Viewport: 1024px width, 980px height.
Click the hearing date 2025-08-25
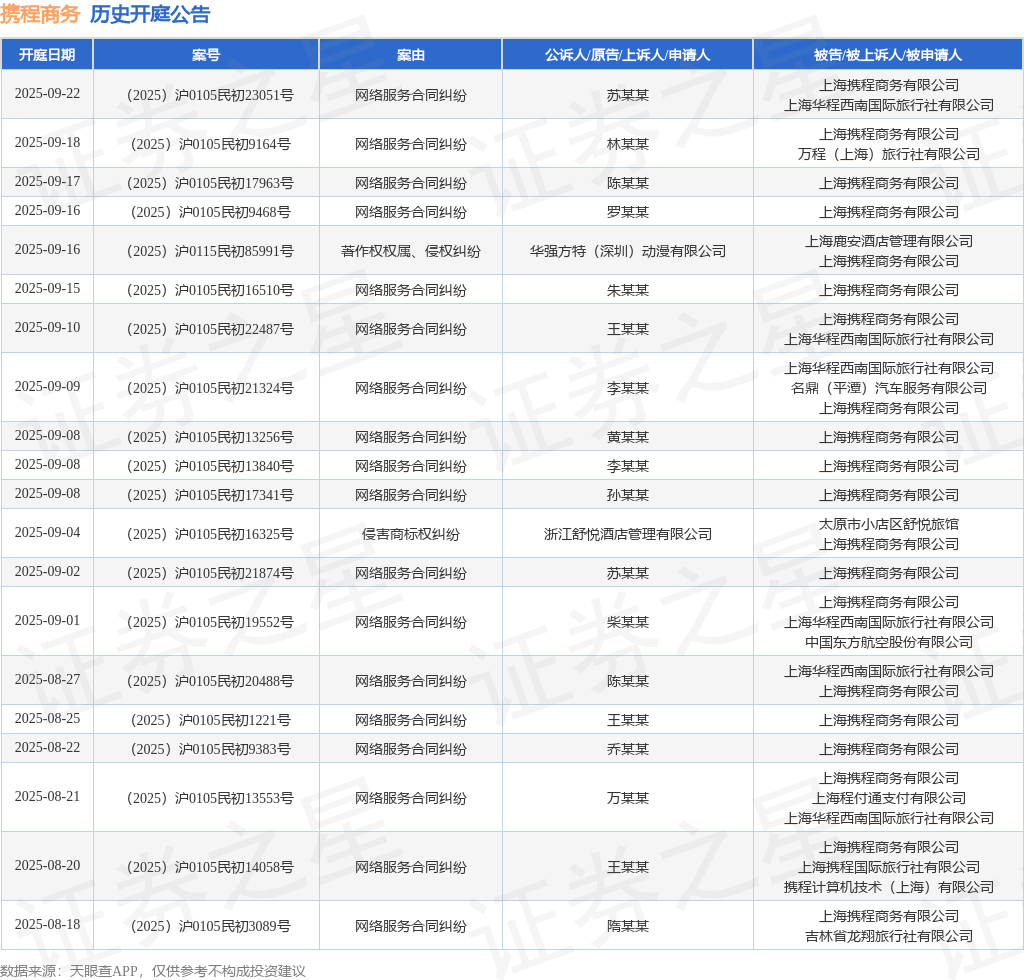coord(47,718)
